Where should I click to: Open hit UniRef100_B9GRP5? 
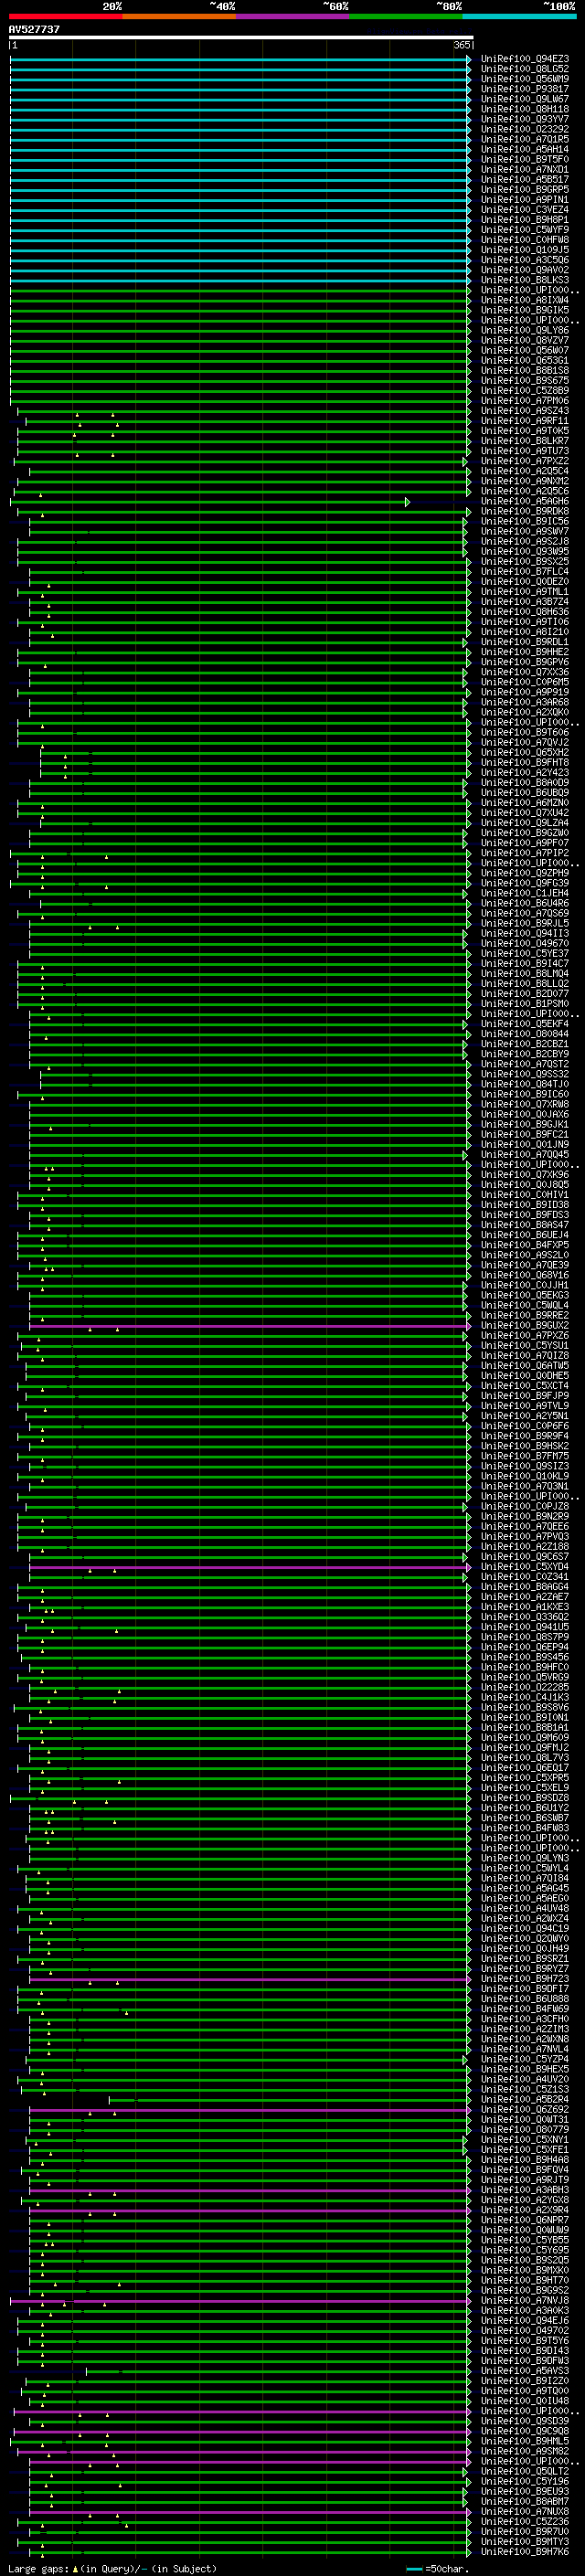pos(525,189)
